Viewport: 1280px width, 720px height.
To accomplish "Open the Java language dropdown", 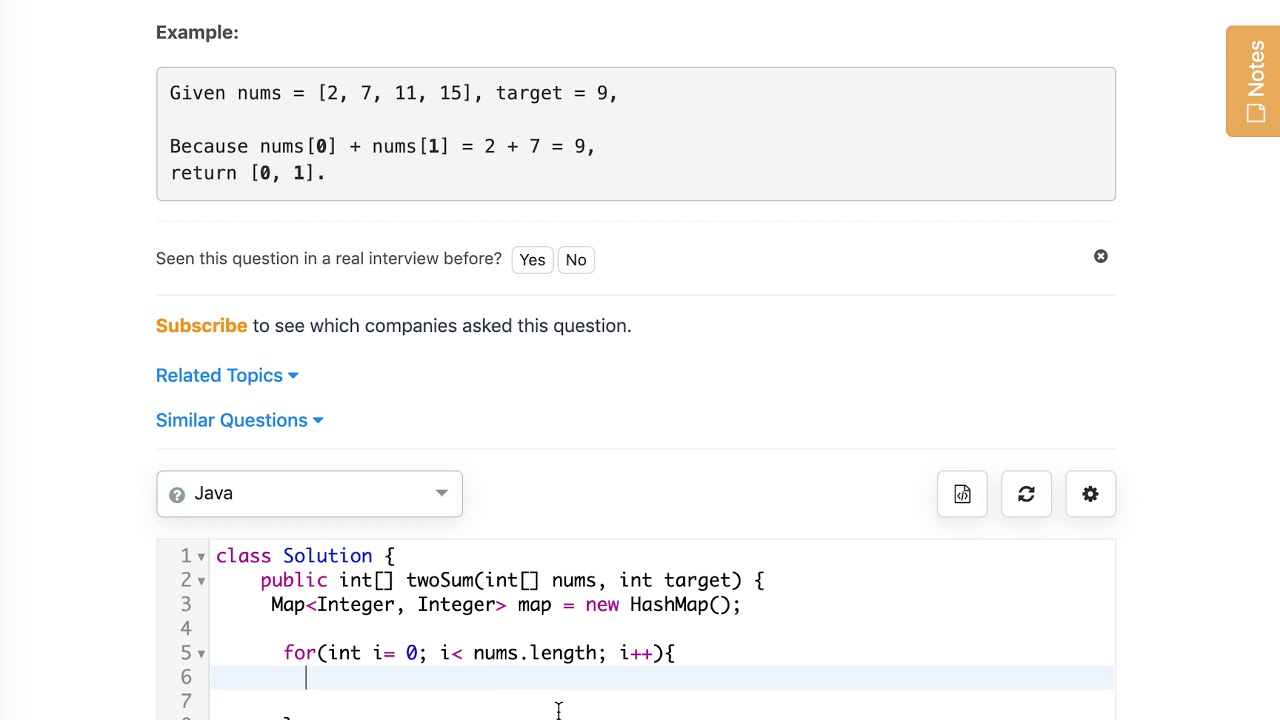I will 309,494.
